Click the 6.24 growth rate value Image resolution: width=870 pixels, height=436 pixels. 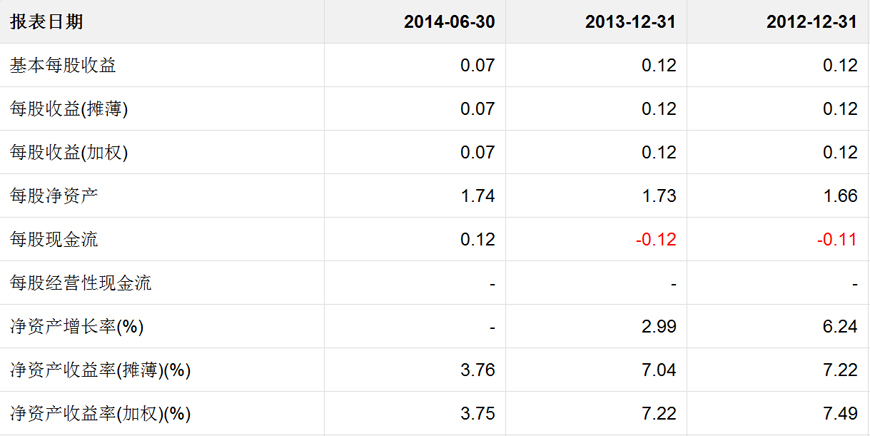pyautogui.click(x=841, y=327)
